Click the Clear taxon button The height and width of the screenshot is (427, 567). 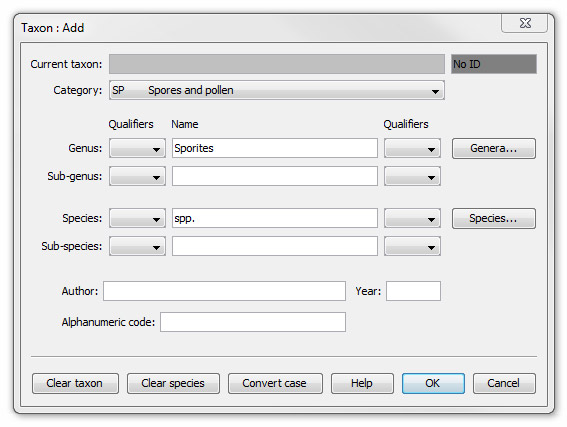point(75,383)
